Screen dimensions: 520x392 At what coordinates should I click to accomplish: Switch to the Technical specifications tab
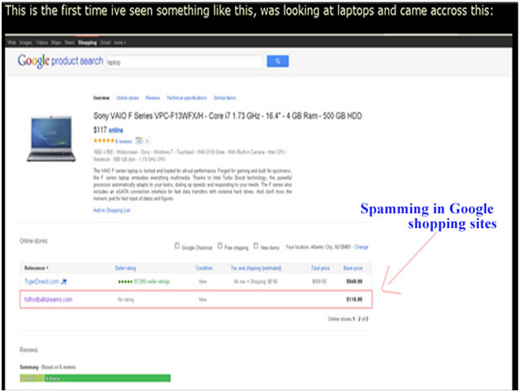click(x=187, y=98)
